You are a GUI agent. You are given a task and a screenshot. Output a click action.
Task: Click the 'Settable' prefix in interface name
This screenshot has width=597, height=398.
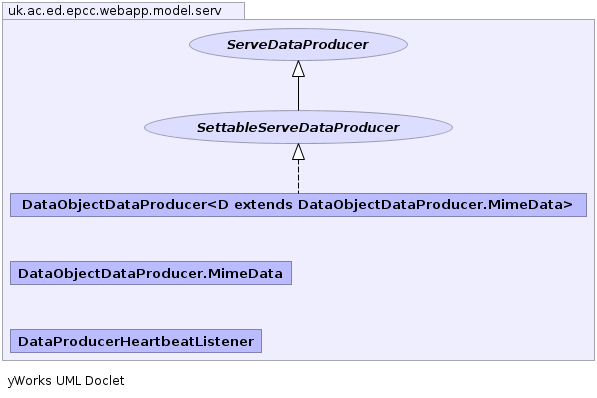[x=227, y=127]
